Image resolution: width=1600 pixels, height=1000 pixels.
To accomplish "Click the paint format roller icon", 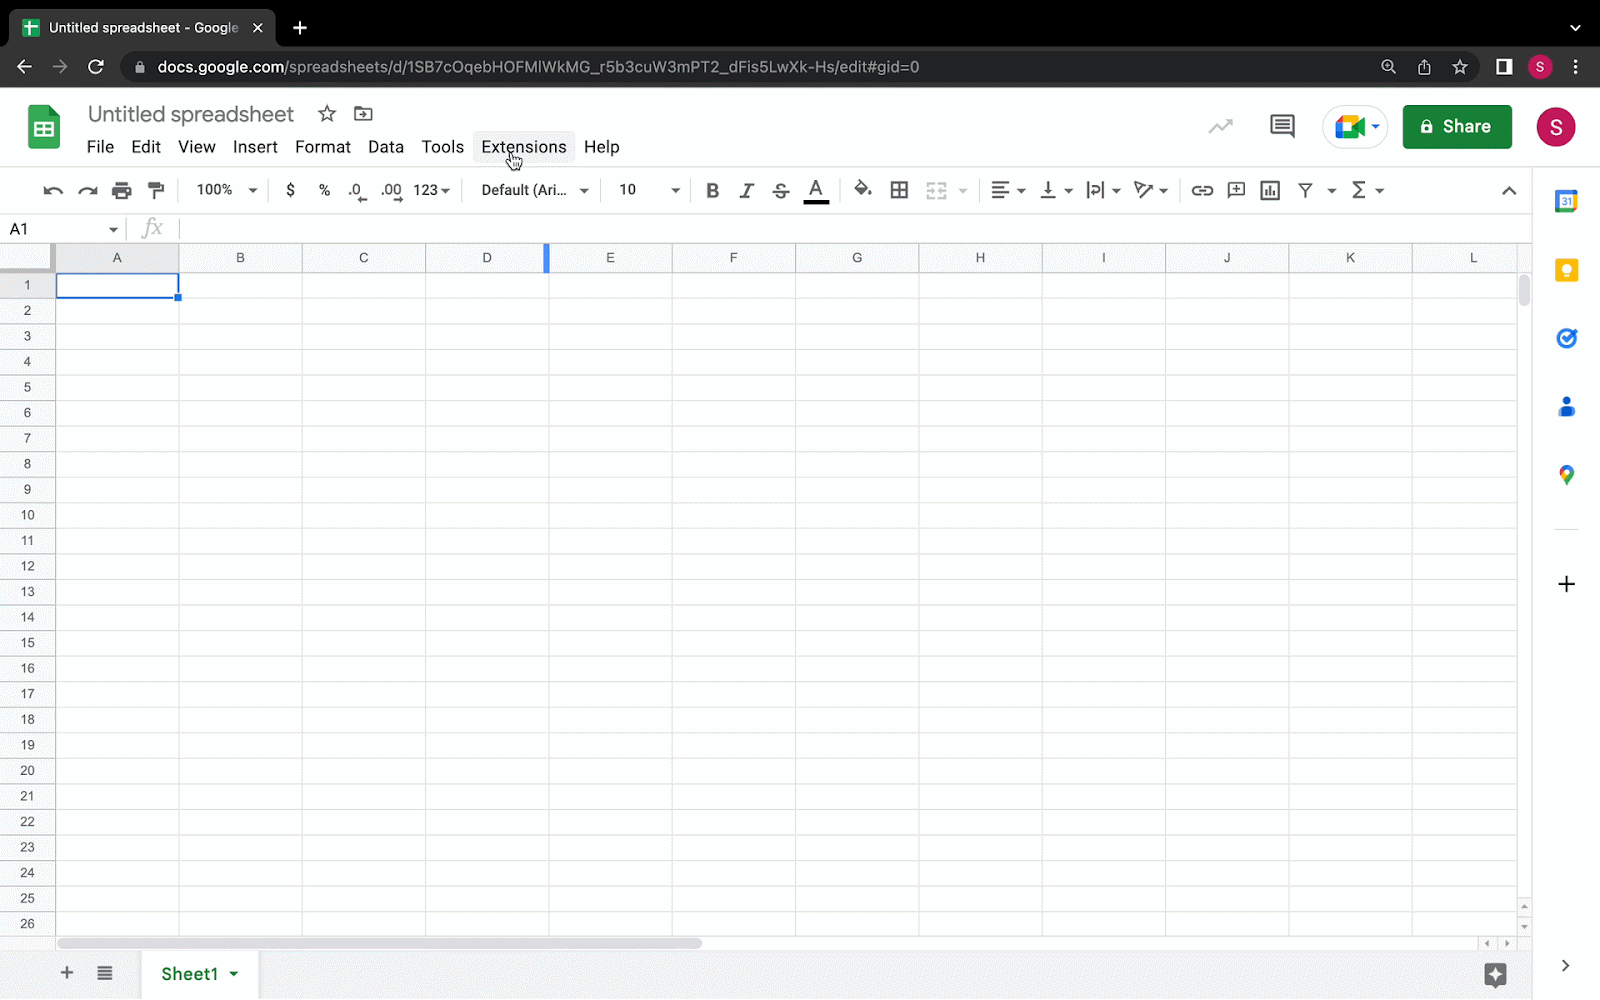I will pyautogui.click(x=156, y=190).
